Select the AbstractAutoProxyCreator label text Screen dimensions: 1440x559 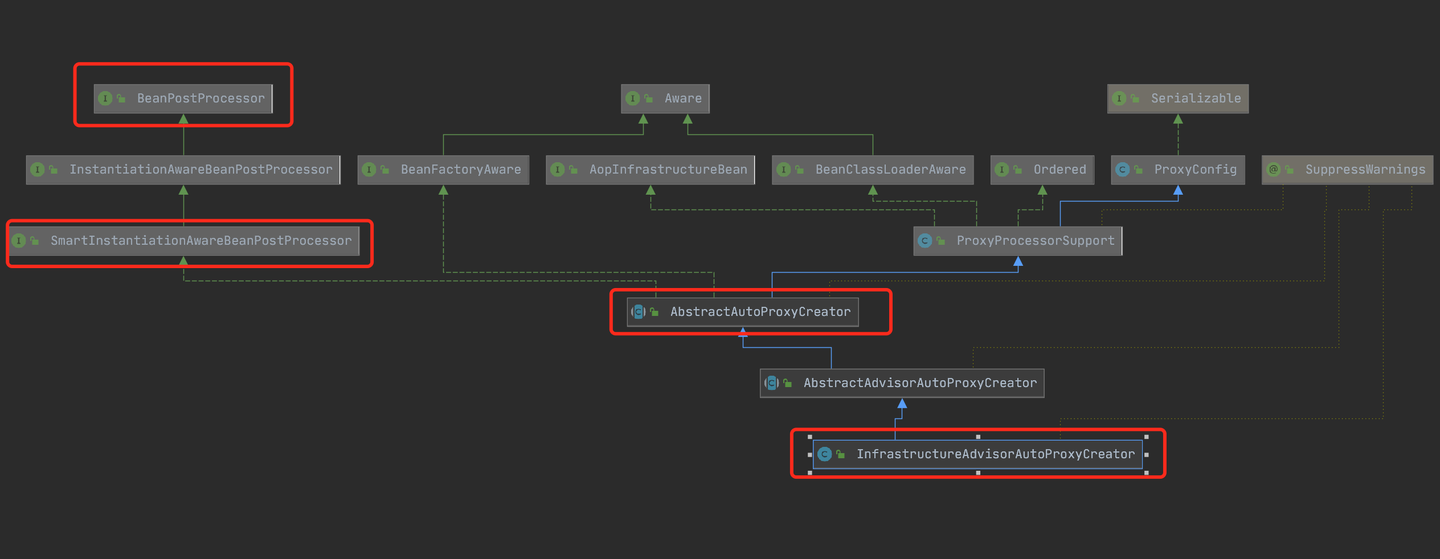(760, 312)
